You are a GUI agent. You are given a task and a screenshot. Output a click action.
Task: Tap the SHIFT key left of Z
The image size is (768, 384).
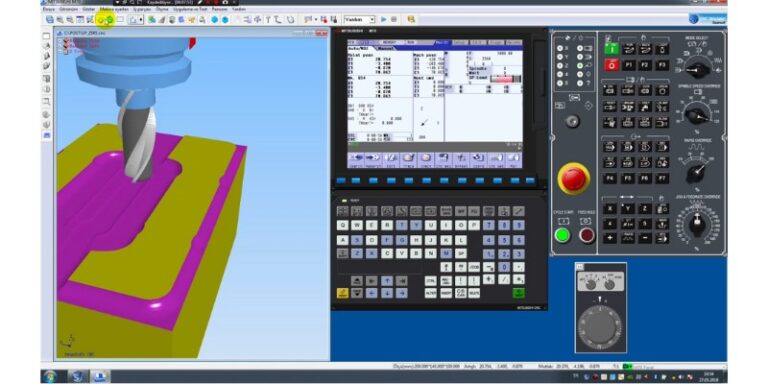[342, 254]
